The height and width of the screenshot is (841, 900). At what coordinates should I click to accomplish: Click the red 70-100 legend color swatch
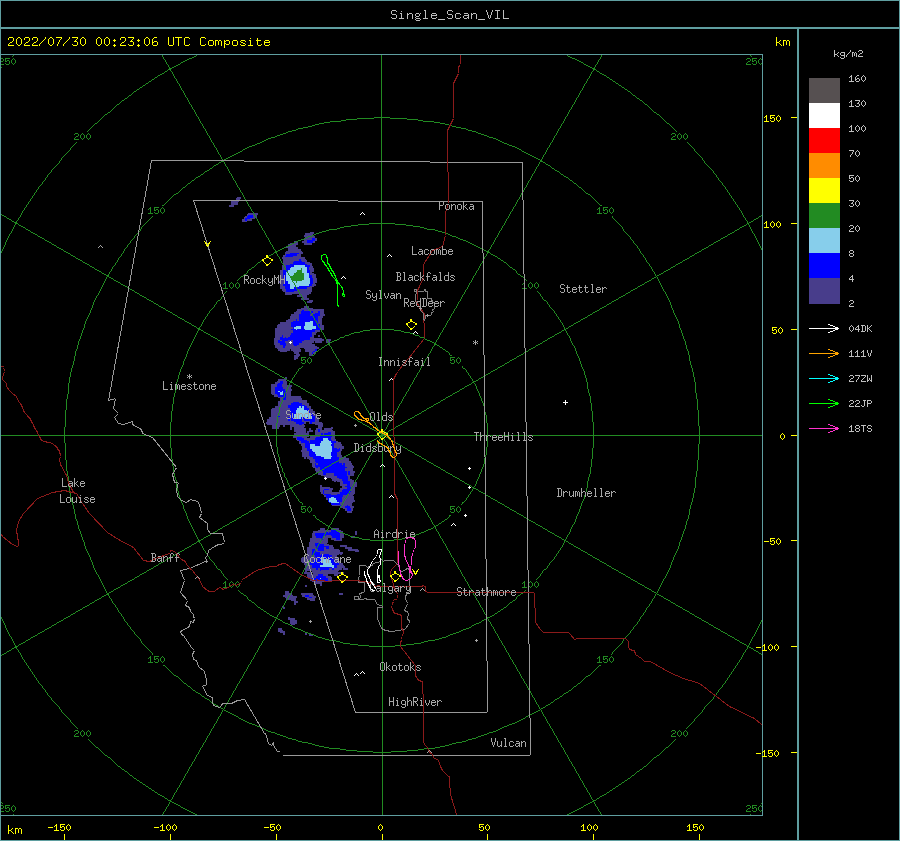coord(824,141)
